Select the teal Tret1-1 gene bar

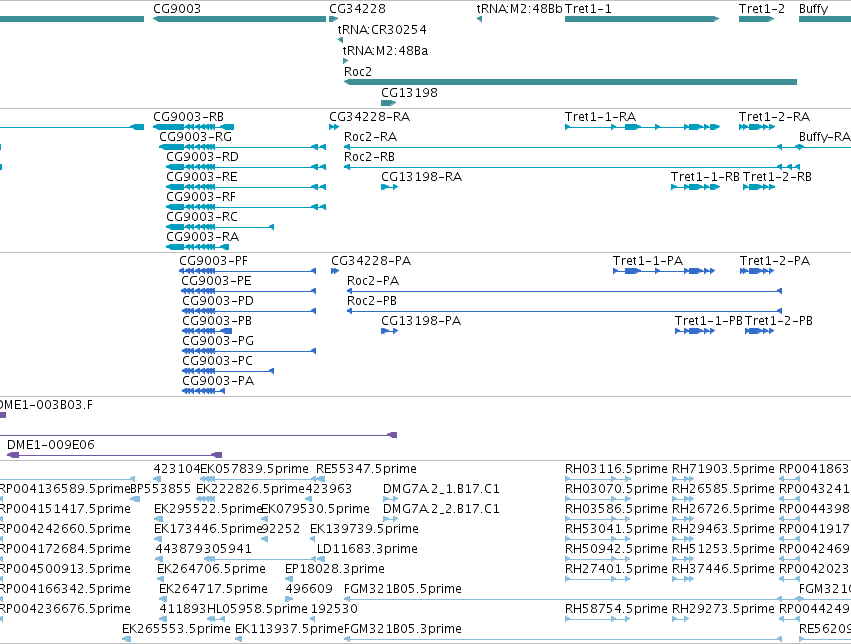(642, 19)
